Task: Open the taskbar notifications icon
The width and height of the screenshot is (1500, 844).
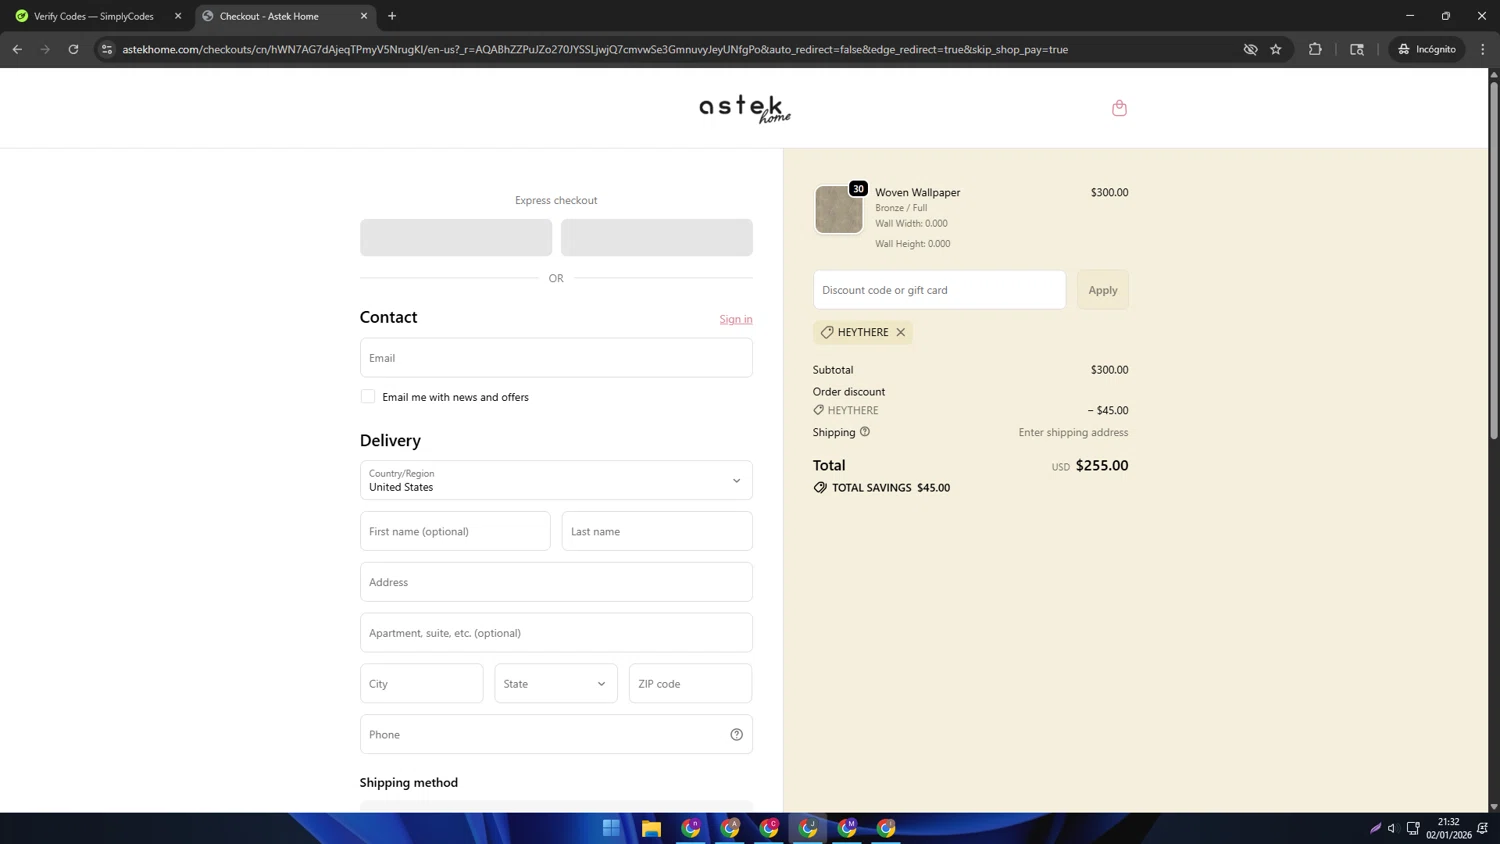Action: [1483, 828]
